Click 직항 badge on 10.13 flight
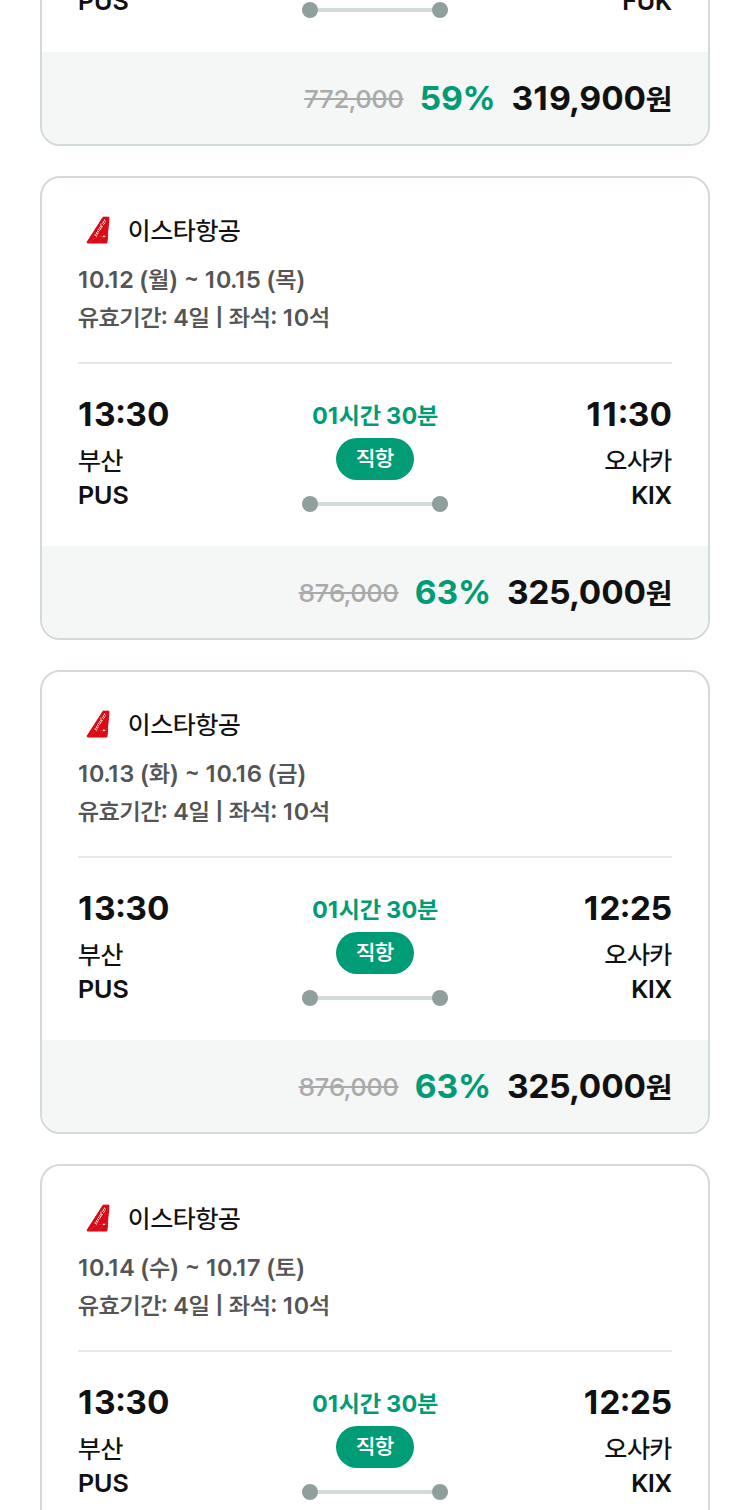Viewport: 750px width, 1510px height. click(x=375, y=953)
